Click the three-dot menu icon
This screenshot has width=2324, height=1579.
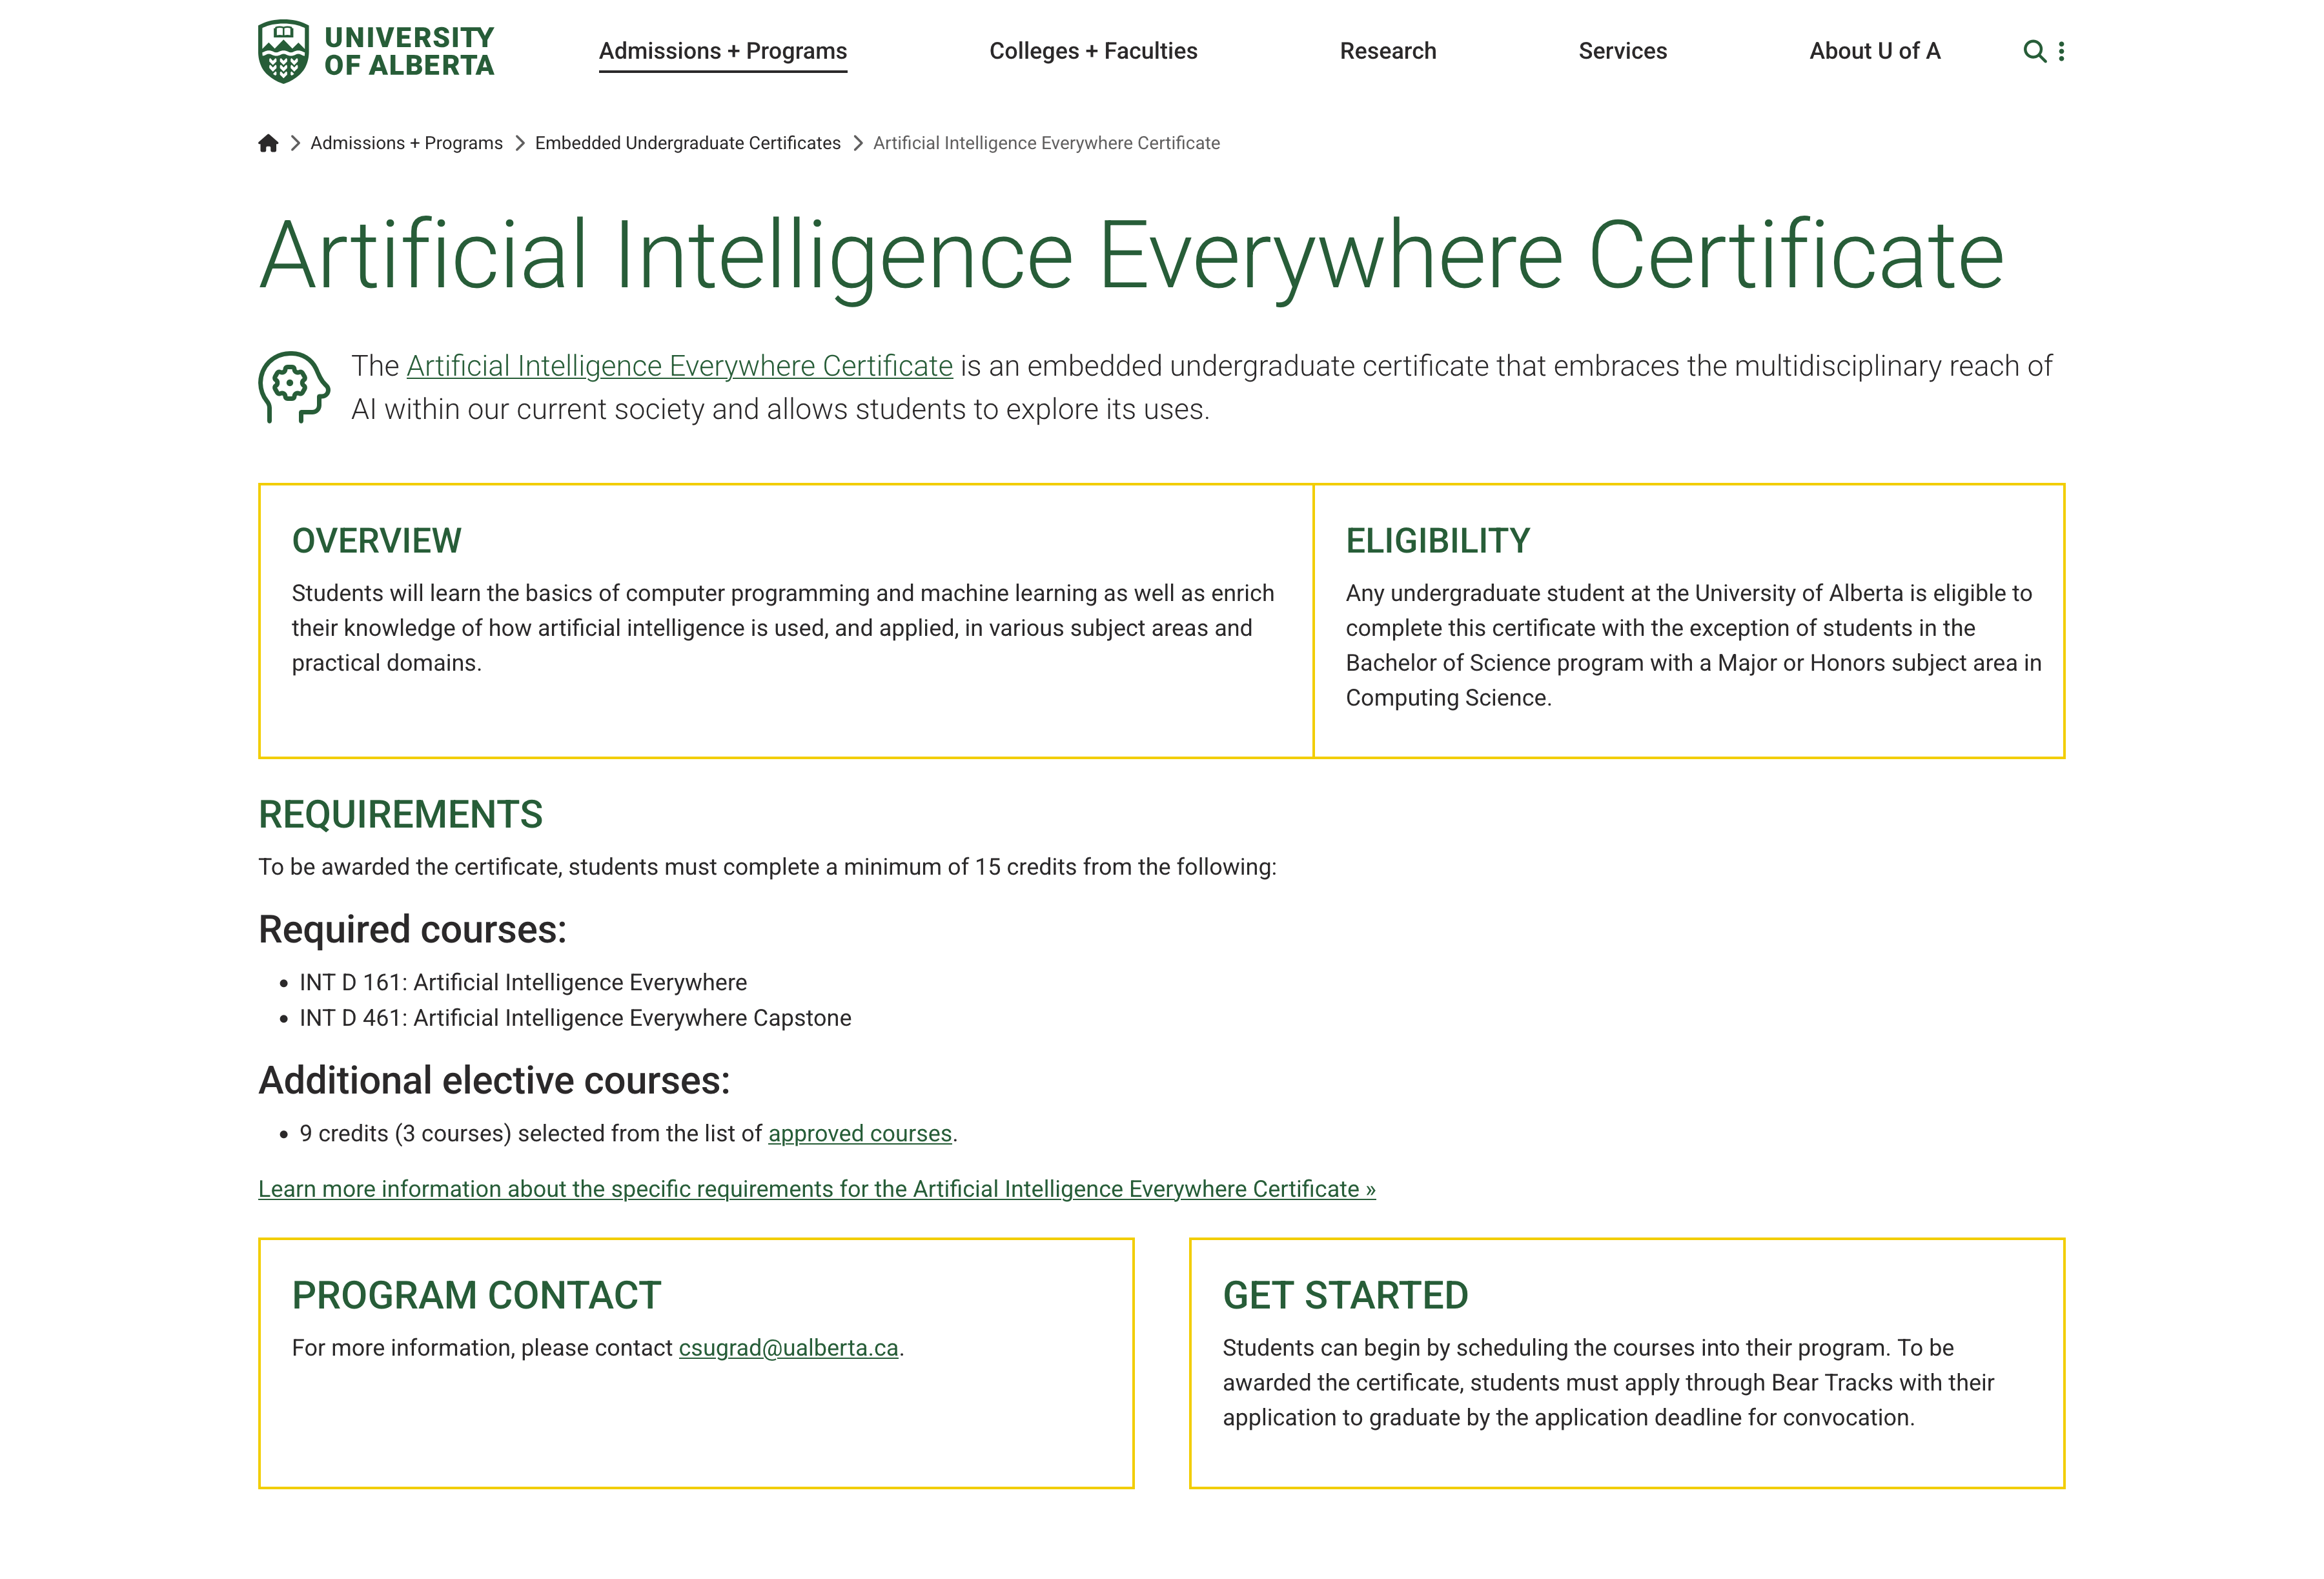pyautogui.click(x=2062, y=51)
